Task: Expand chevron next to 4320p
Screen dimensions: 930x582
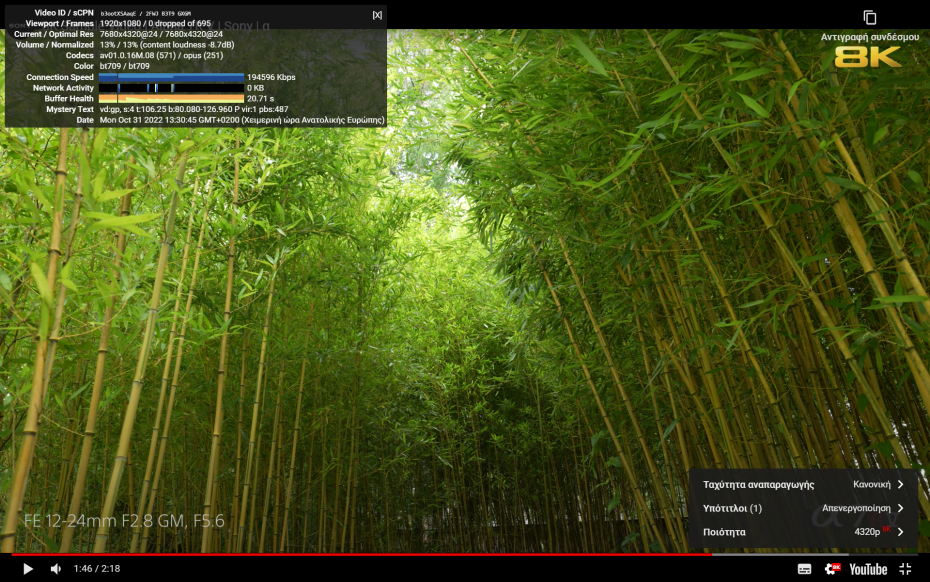Action: tap(901, 532)
